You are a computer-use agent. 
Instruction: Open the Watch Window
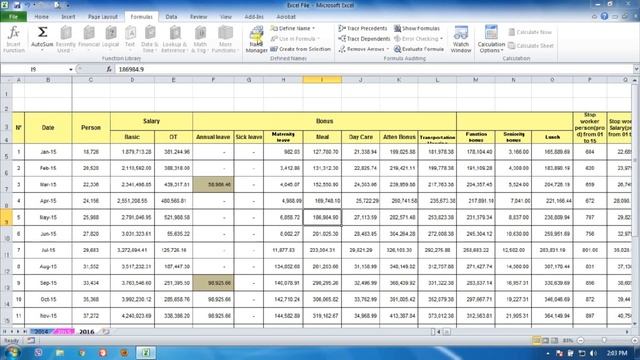(461, 39)
